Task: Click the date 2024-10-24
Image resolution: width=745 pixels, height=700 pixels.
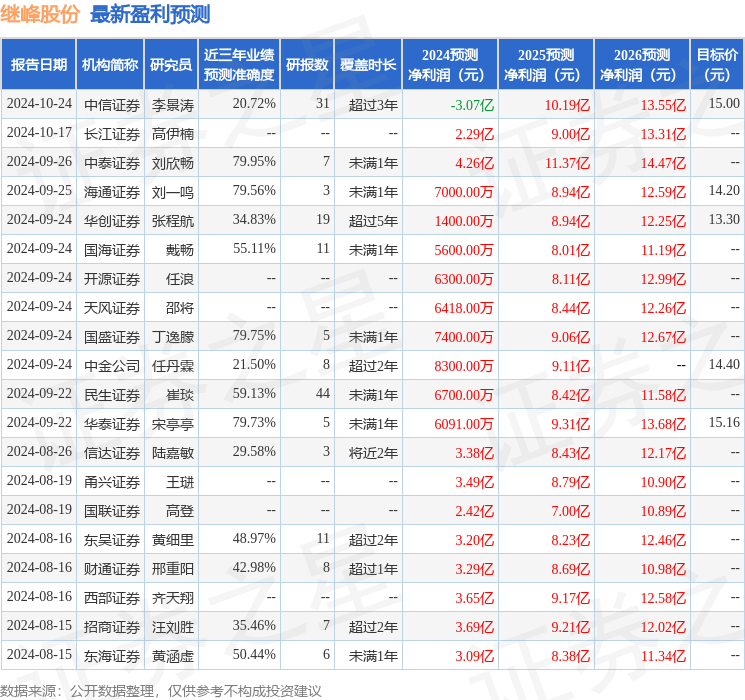Action: (x=39, y=104)
